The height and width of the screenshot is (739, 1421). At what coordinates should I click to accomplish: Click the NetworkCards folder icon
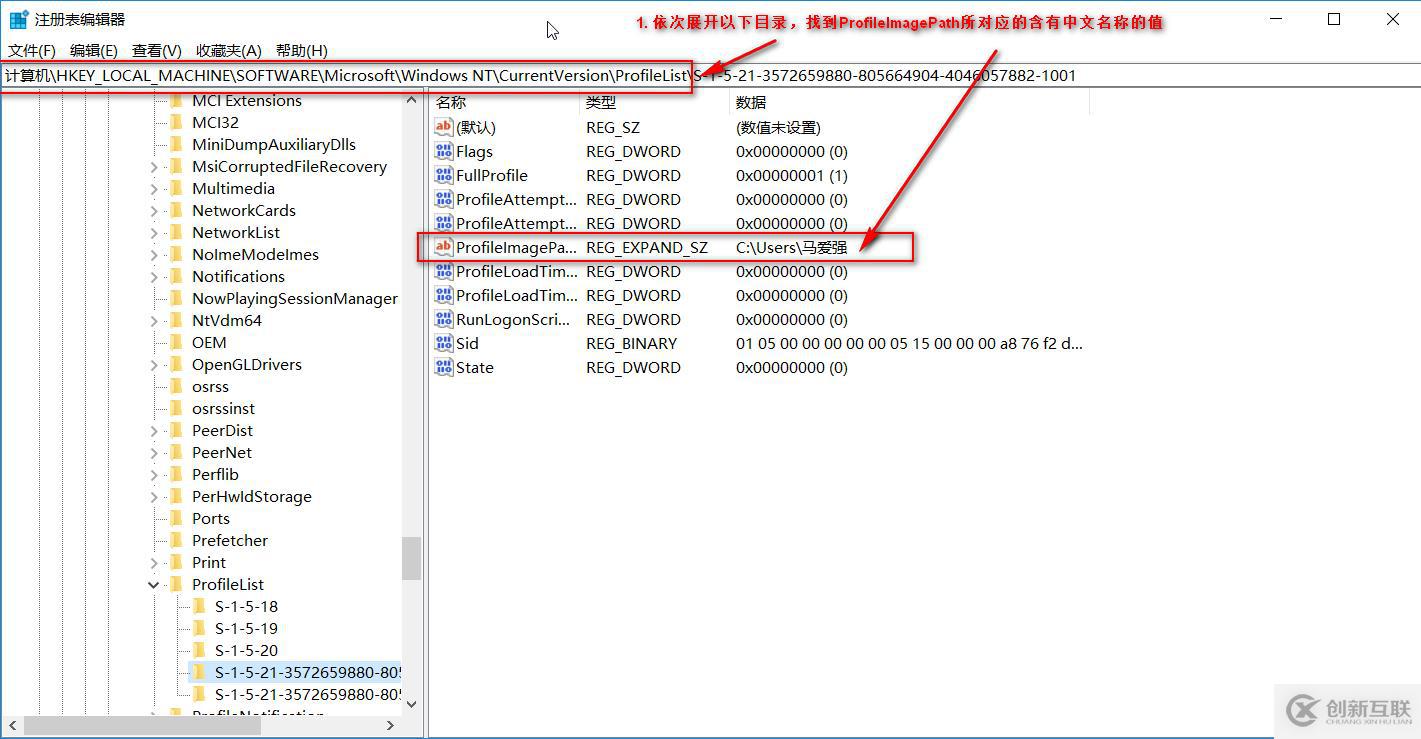(177, 210)
